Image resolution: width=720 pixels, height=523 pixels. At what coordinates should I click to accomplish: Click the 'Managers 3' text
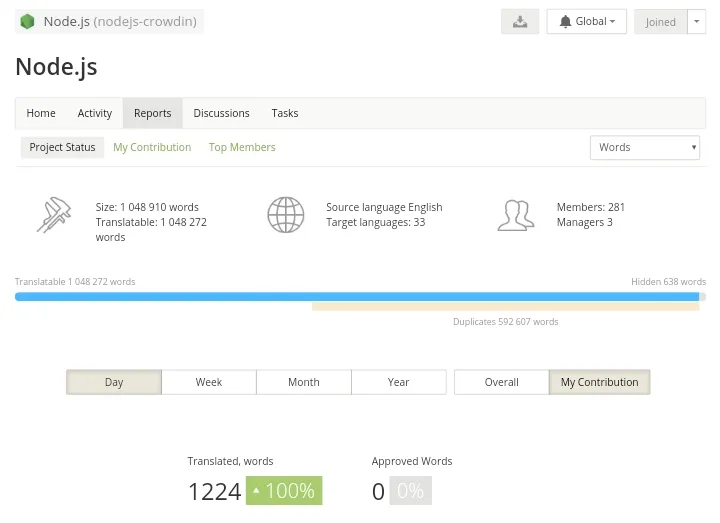pyautogui.click(x=585, y=222)
